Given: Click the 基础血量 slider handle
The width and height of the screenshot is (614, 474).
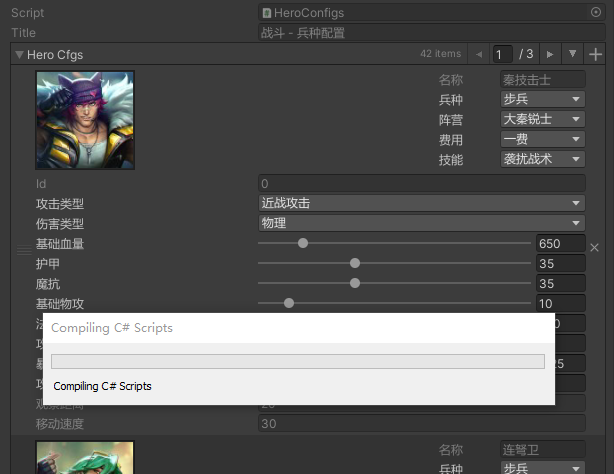Looking at the screenshot, I should [303, 243].
